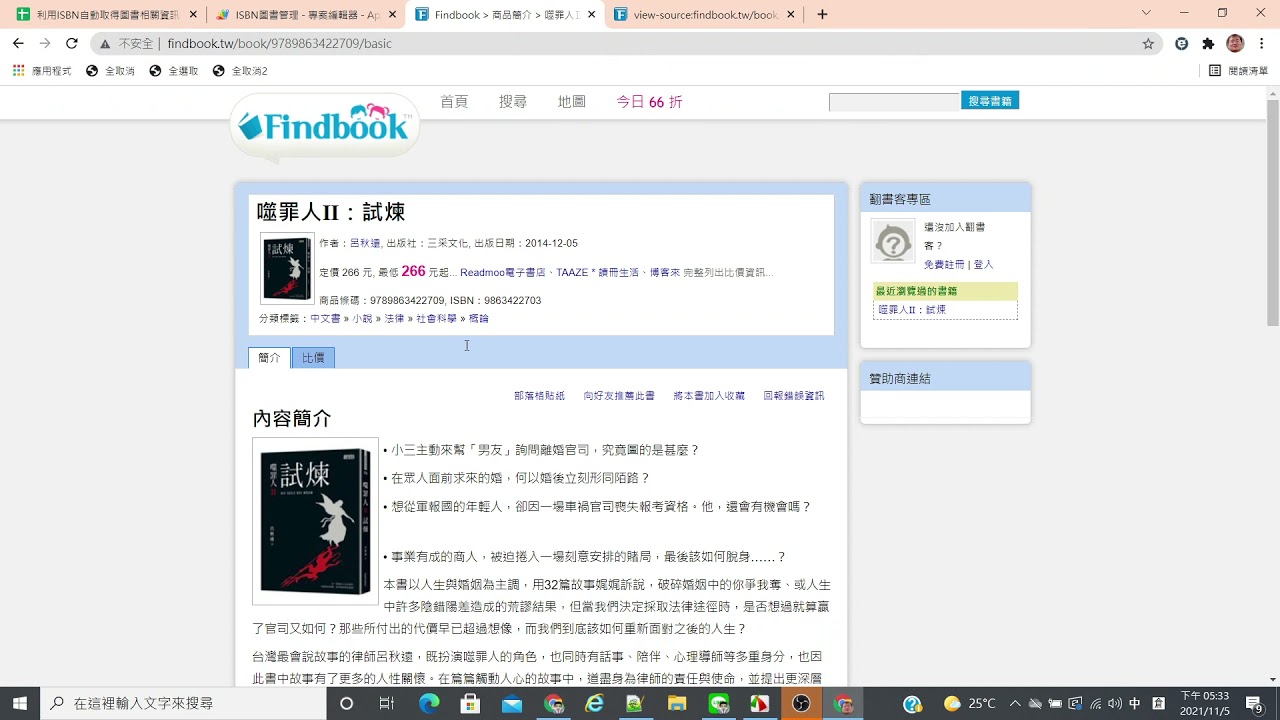Open the Chrome three-dot menu
Viewport: 1280px width, 720px height.
(x=1262, y=43)
